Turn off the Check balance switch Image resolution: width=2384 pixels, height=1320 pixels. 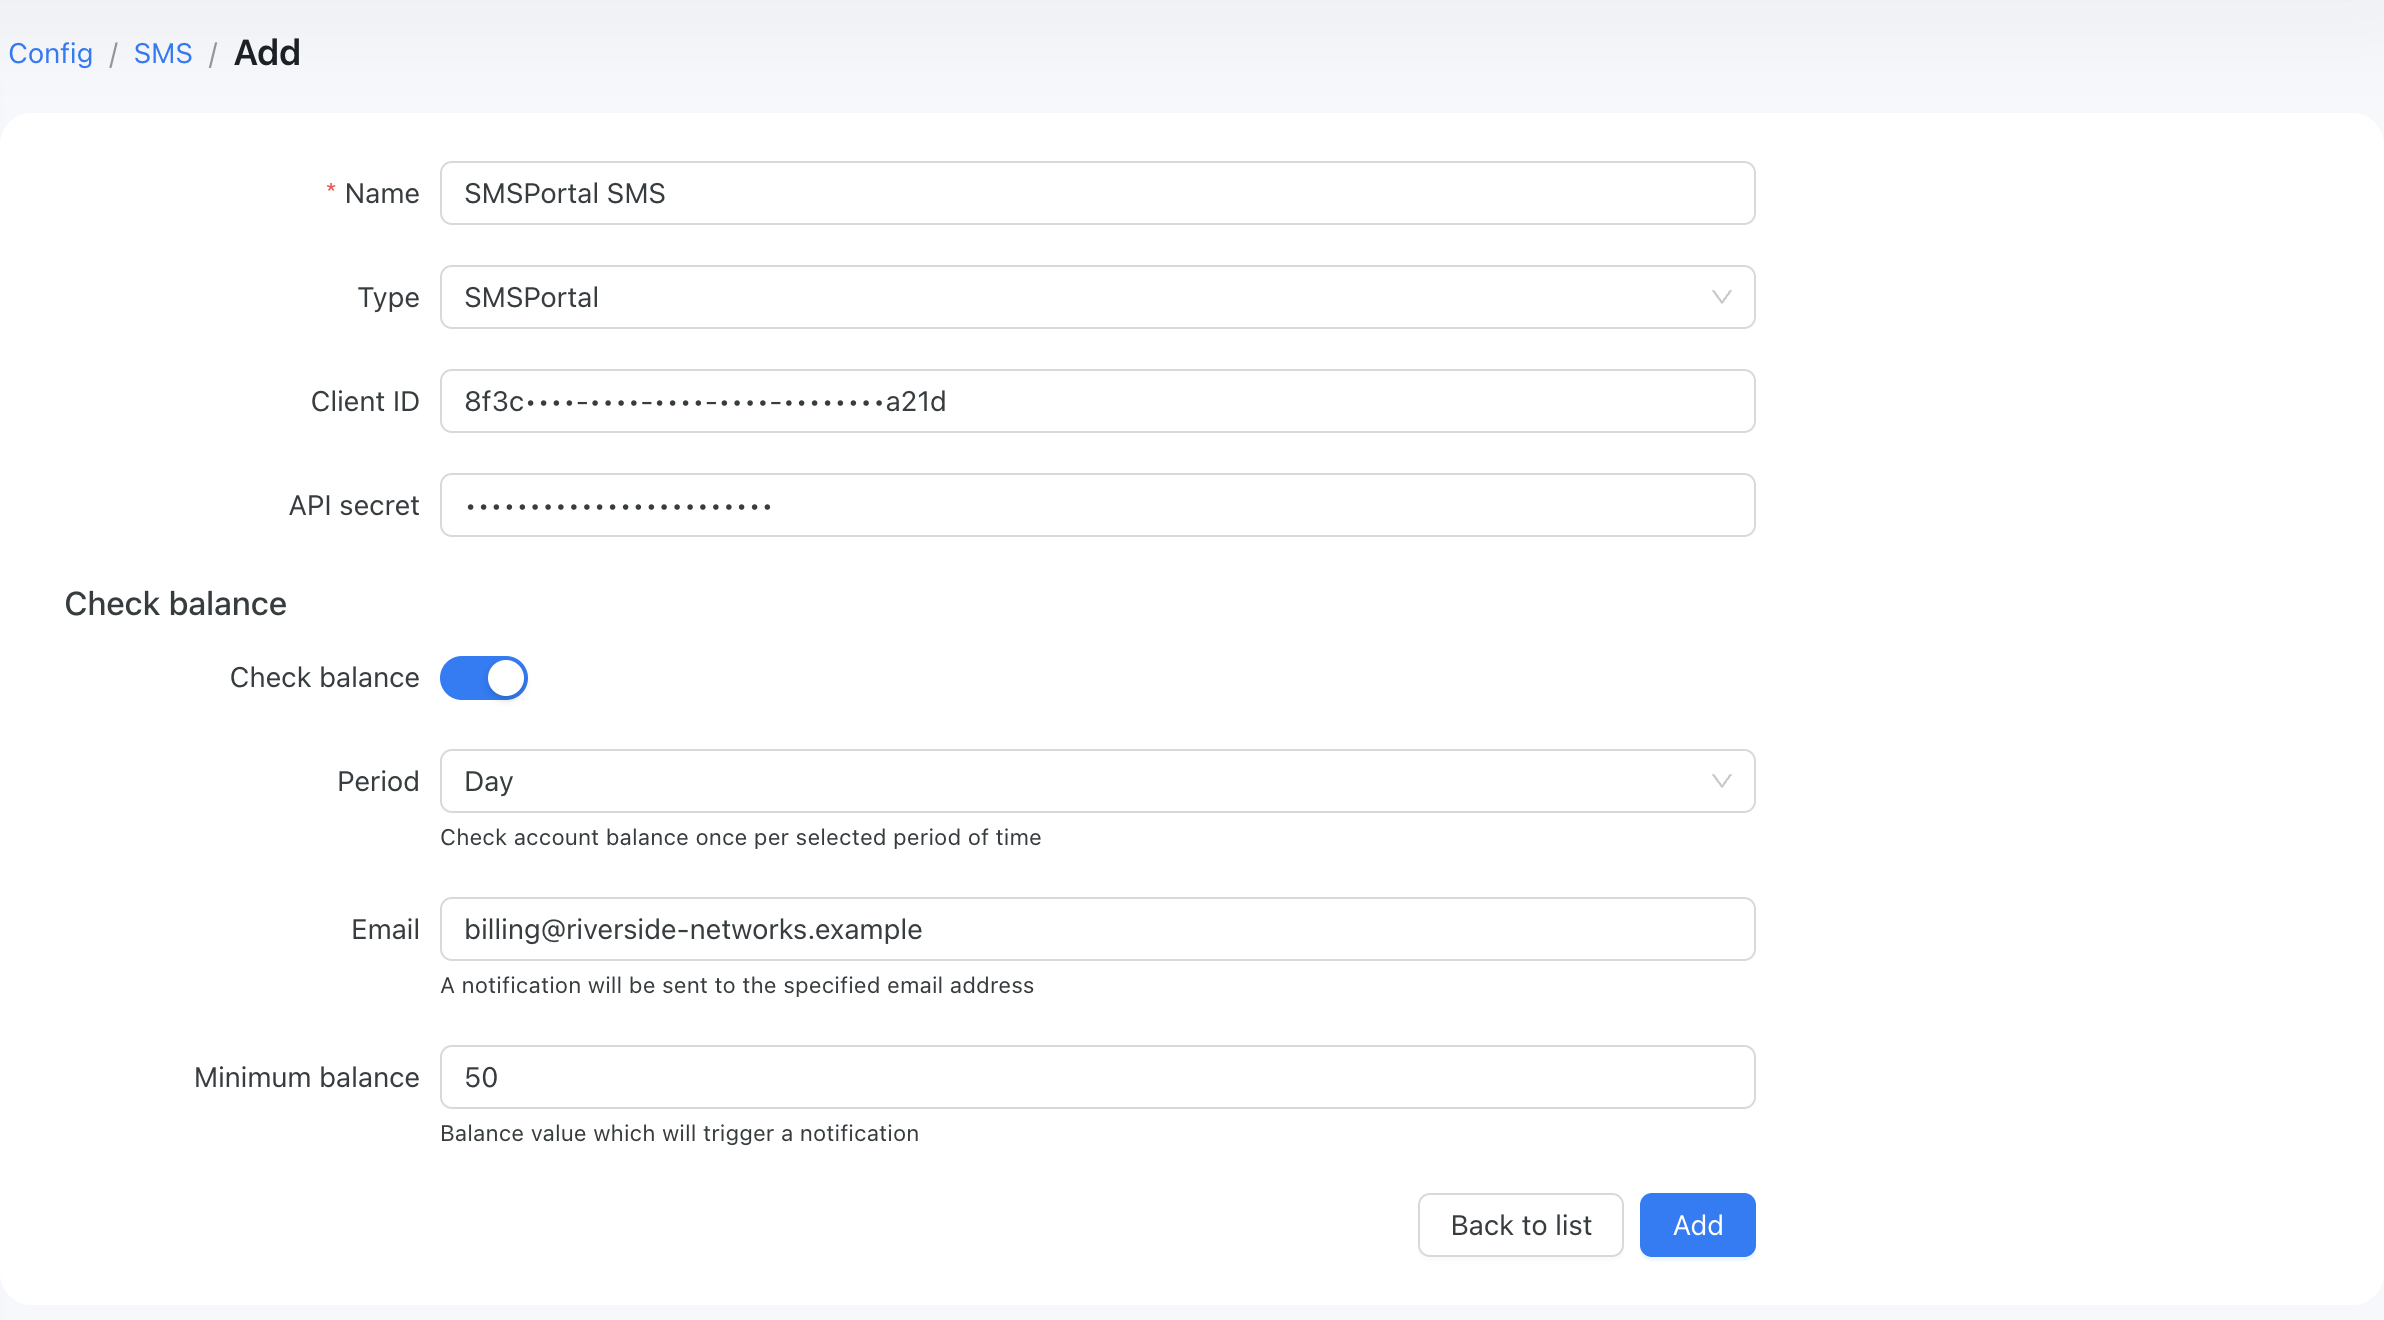tap(484, 678)
